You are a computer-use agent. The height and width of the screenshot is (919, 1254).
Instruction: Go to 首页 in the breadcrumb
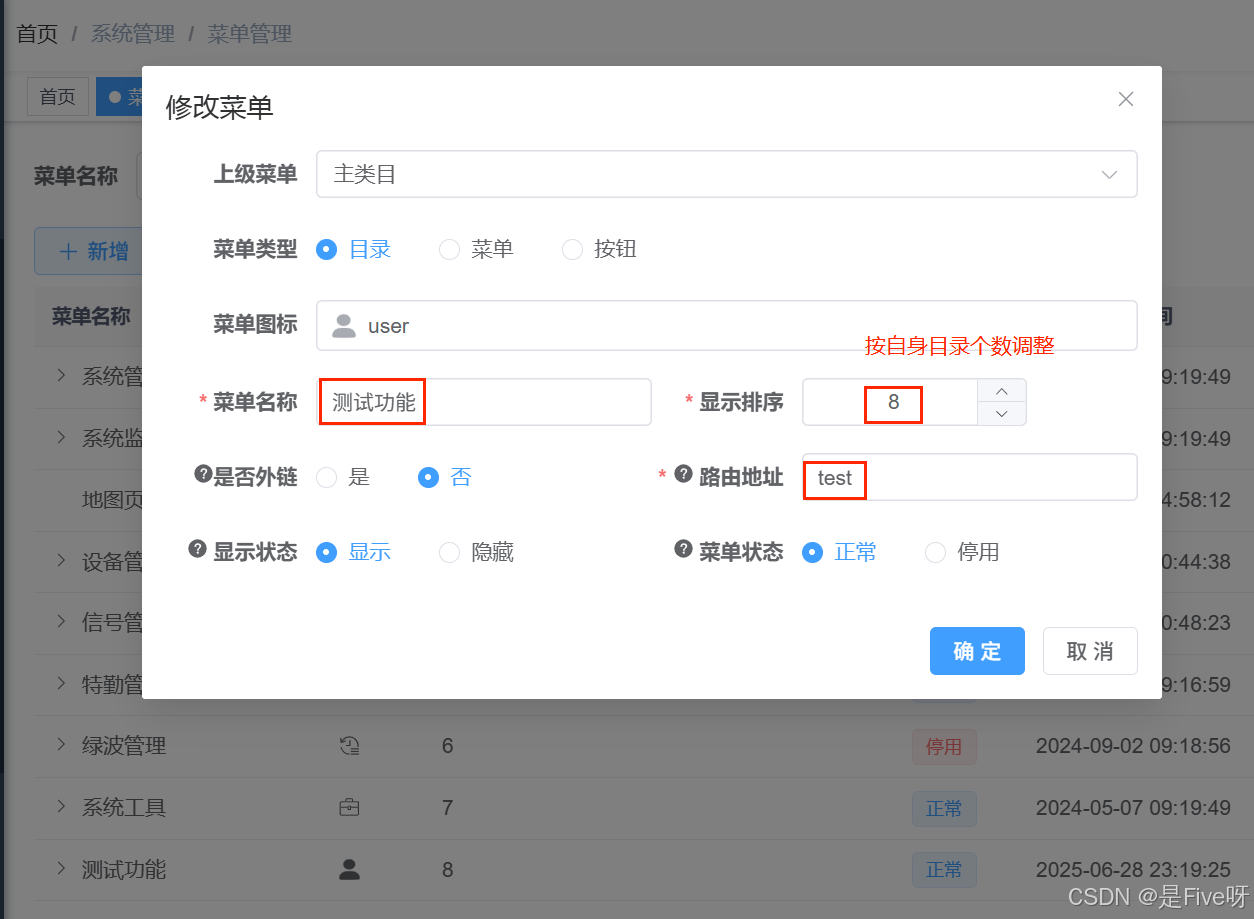(38, 34)
